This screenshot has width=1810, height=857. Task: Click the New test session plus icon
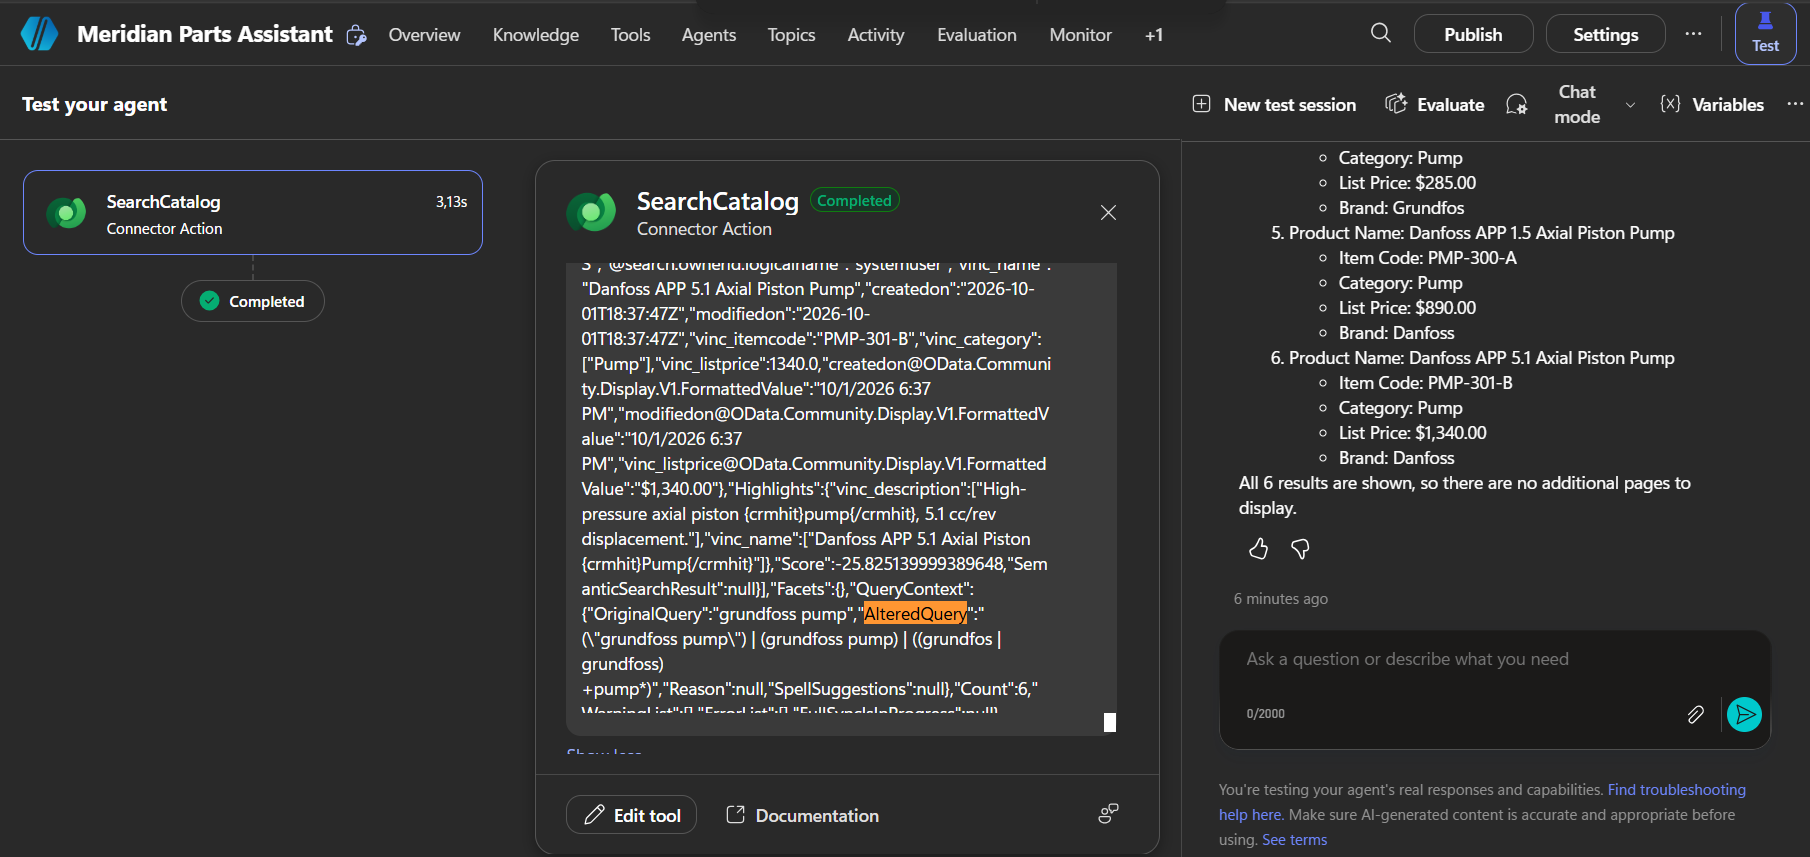point(1202,104)
